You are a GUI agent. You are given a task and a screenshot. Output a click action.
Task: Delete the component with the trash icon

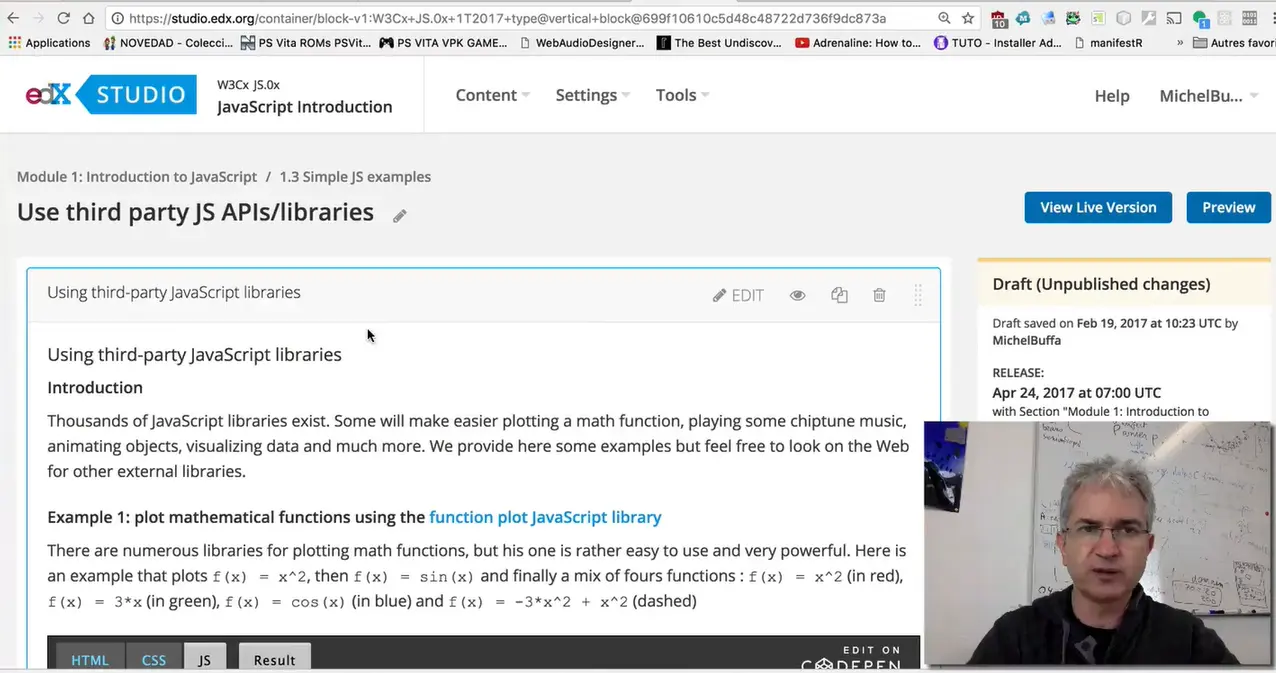pyautogui.click(x=879, y=295)
